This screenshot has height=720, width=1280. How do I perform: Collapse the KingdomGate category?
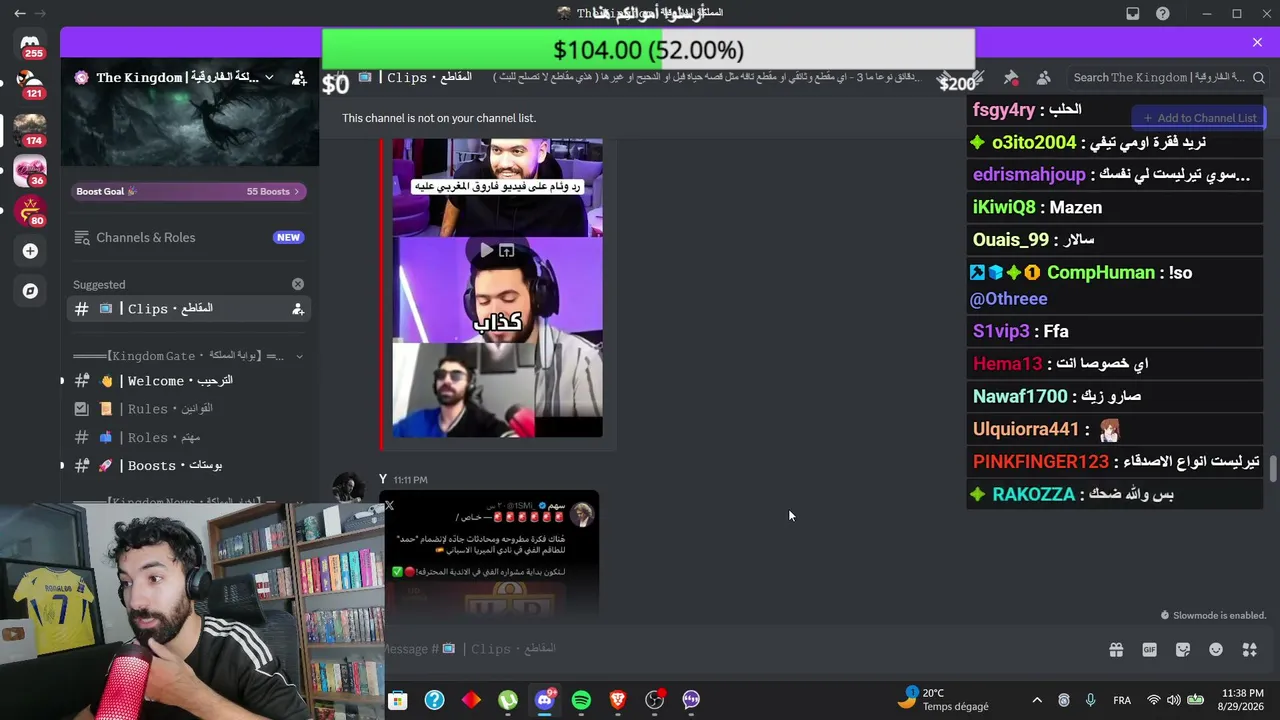tap(298, 356)
